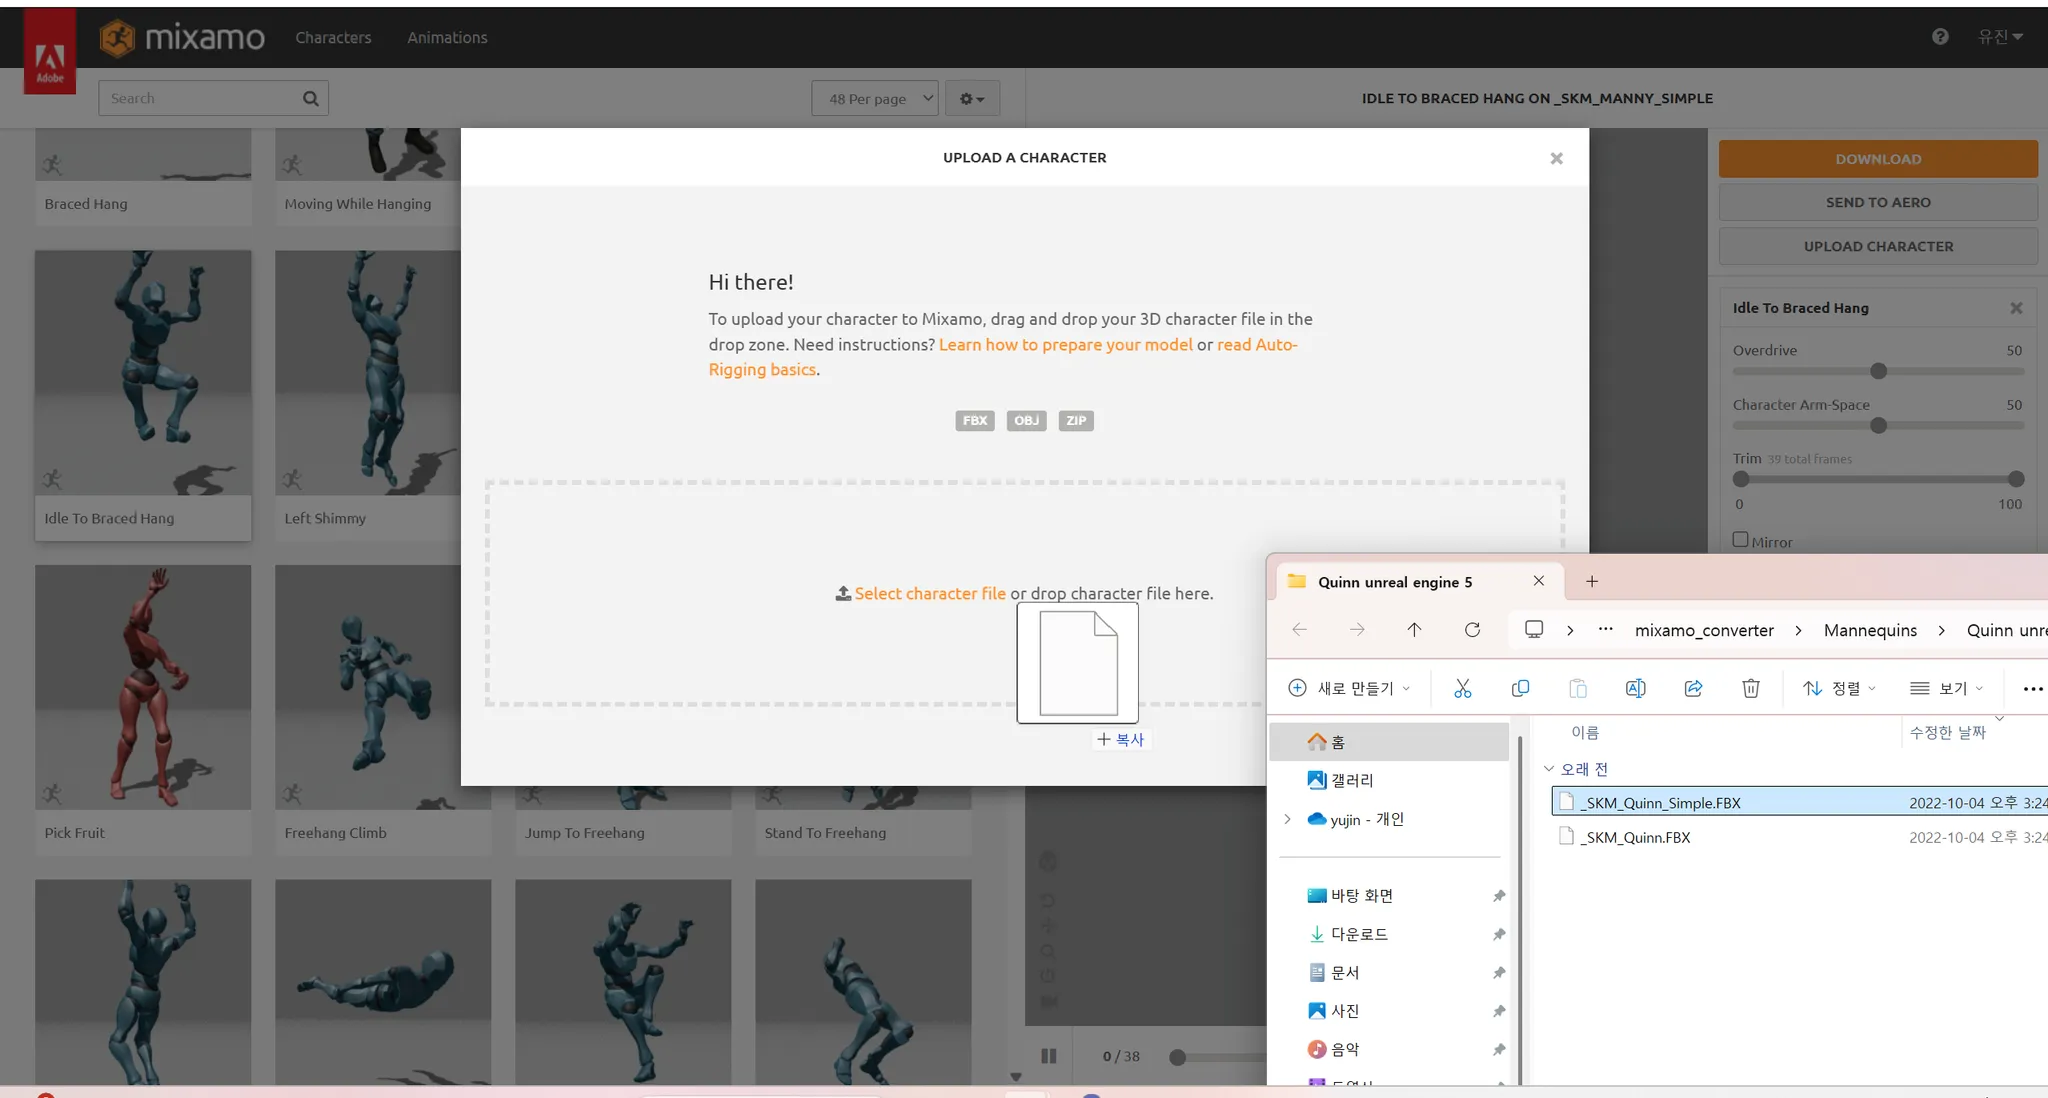Click the cut scissors icon in Explorer
Viewport: 2048px width, 1098px height.
pos(1462,688)
